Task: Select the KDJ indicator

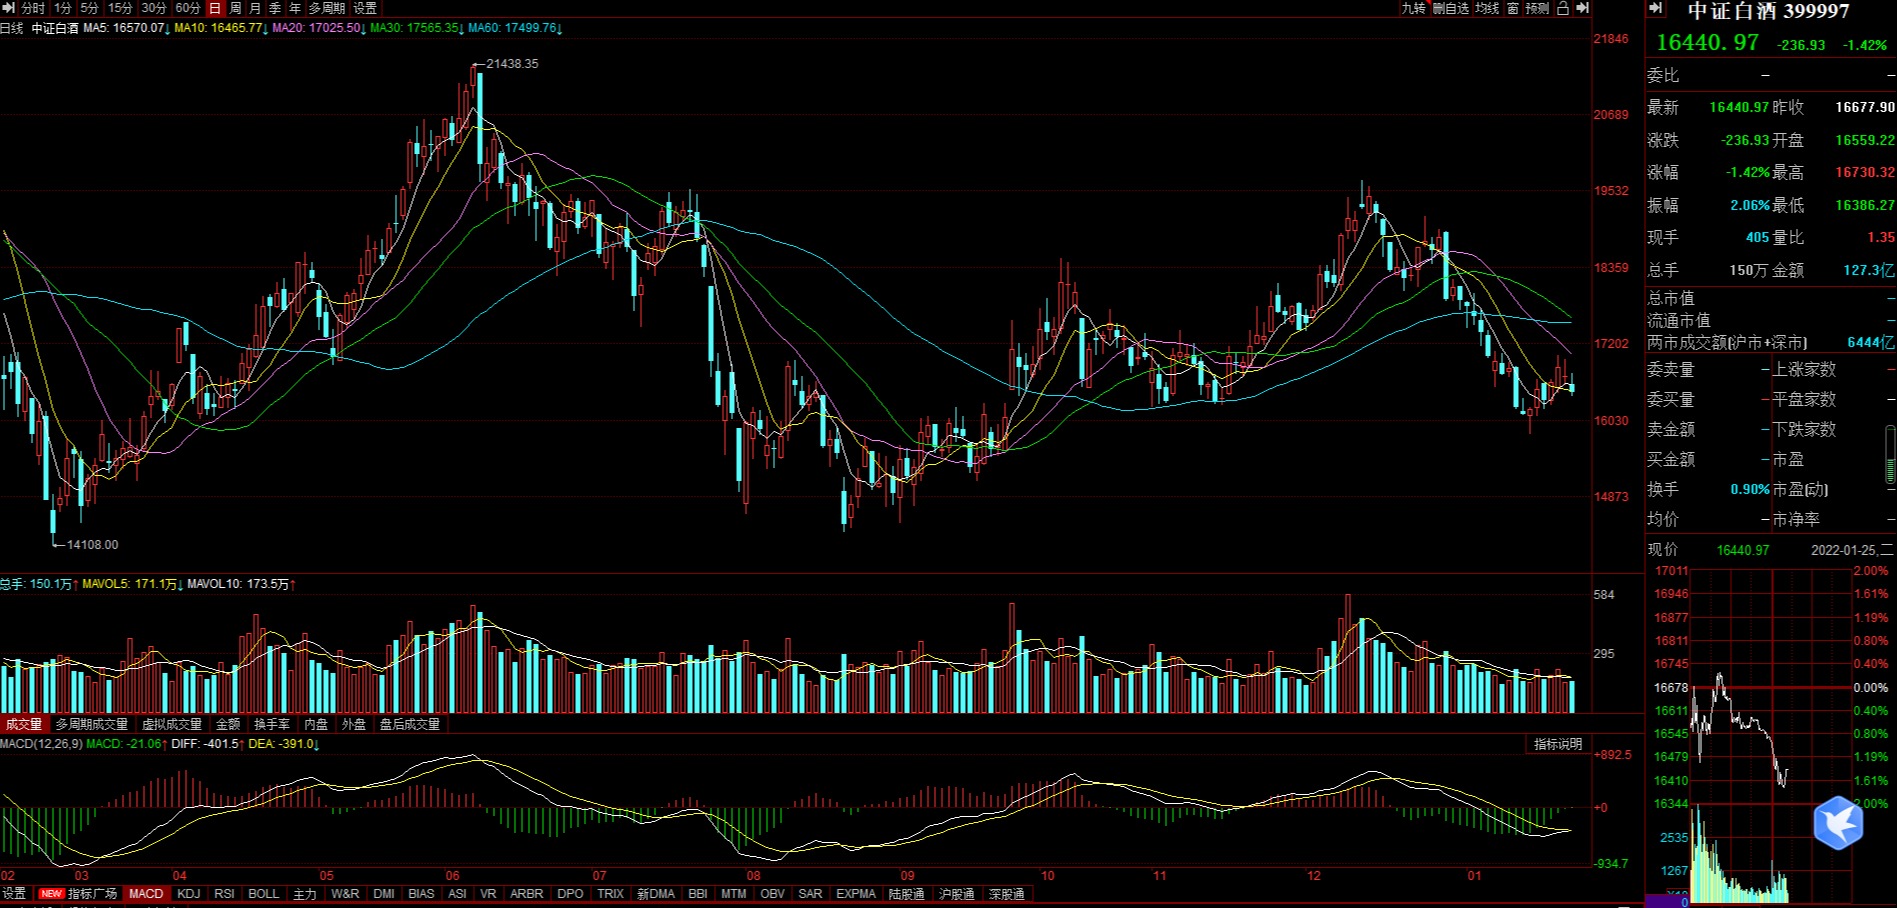Action: click(188, 894)
